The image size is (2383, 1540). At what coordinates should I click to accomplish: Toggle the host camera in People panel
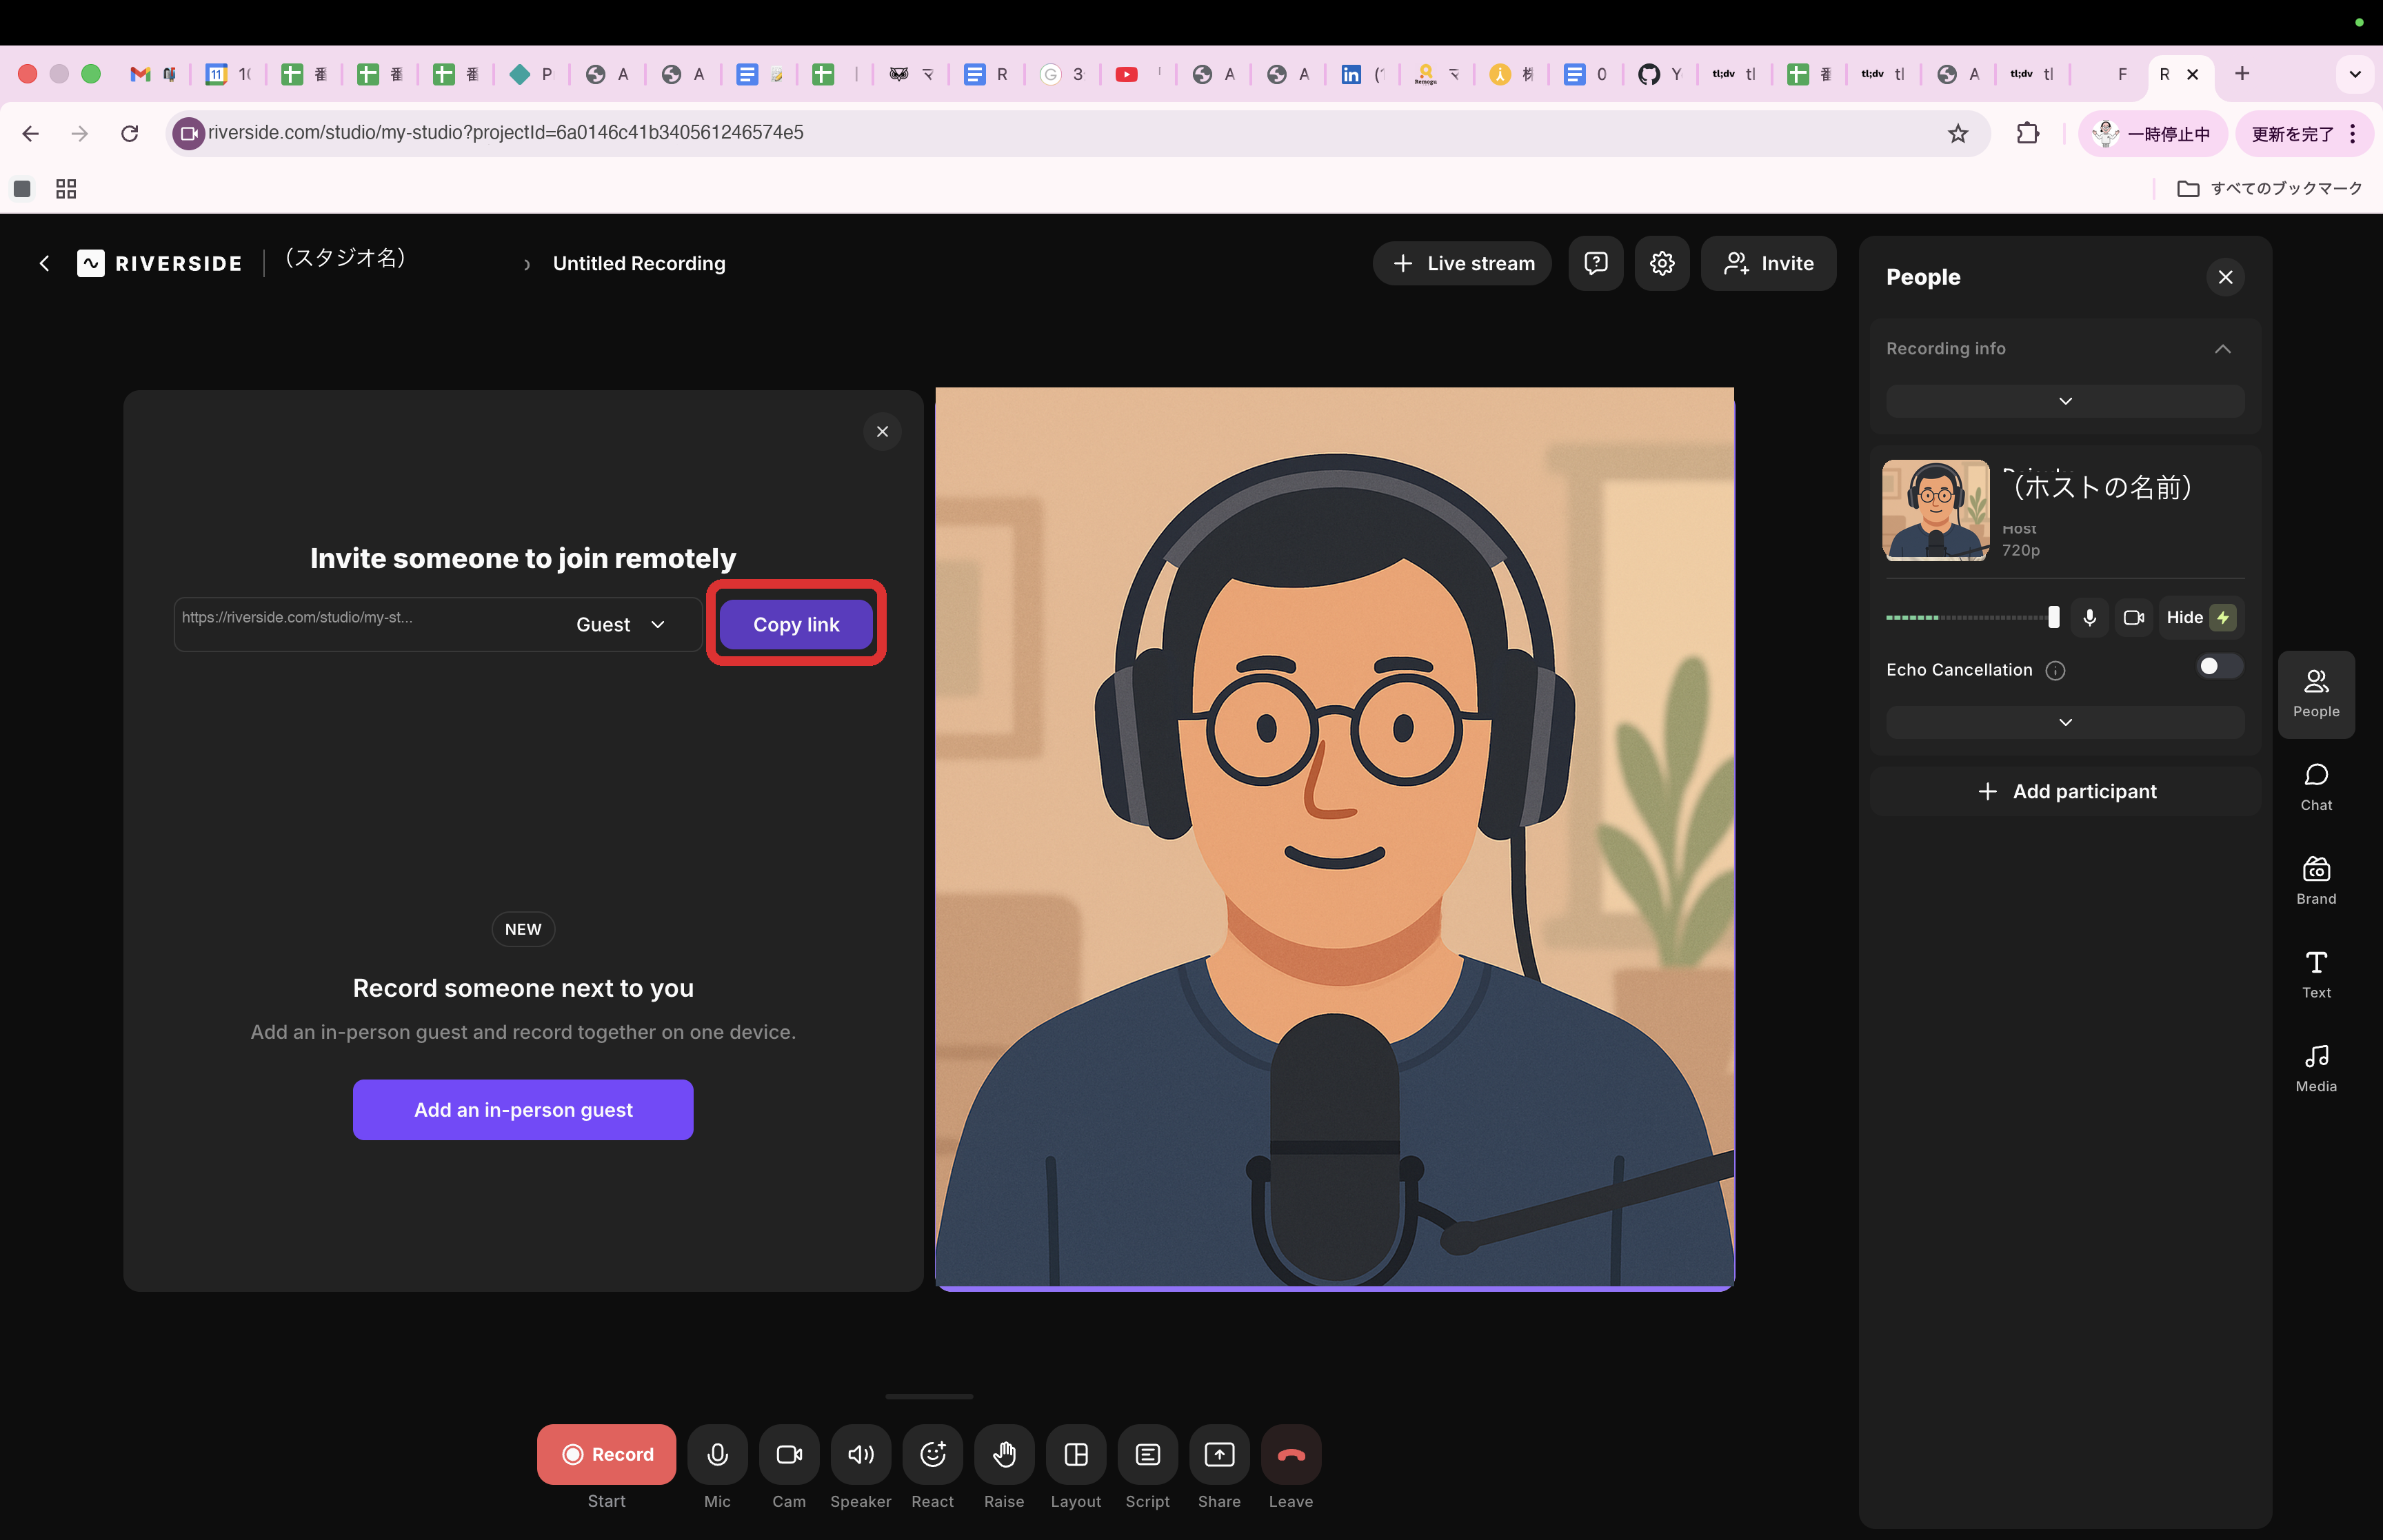click(x=2133, y=617)
